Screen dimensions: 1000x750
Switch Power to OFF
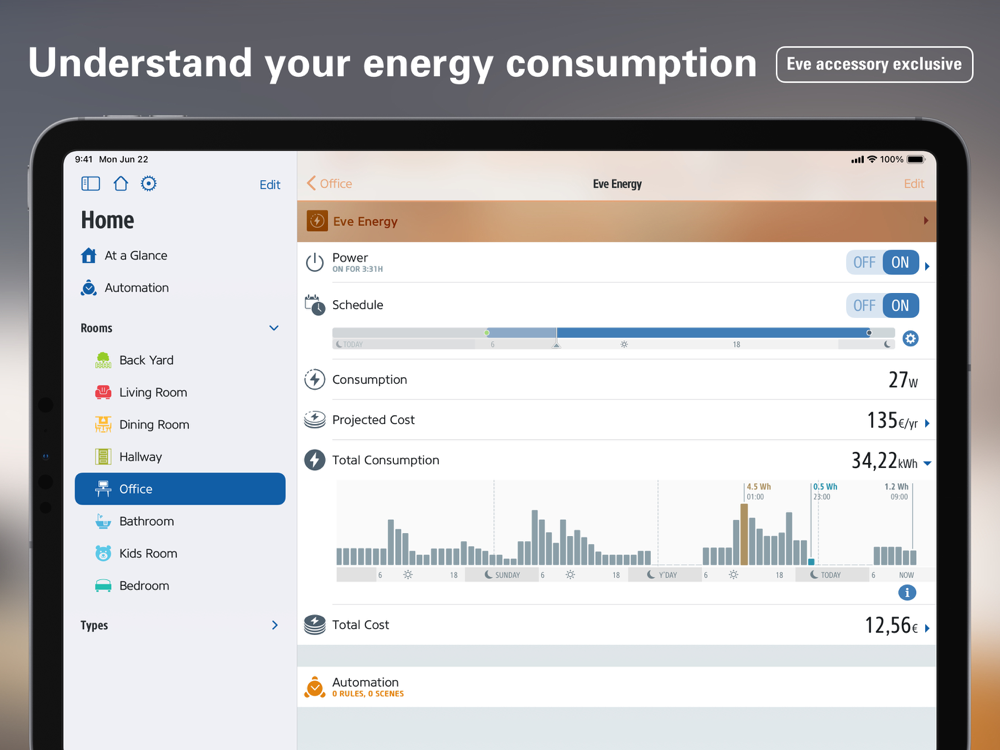(864, 262)
